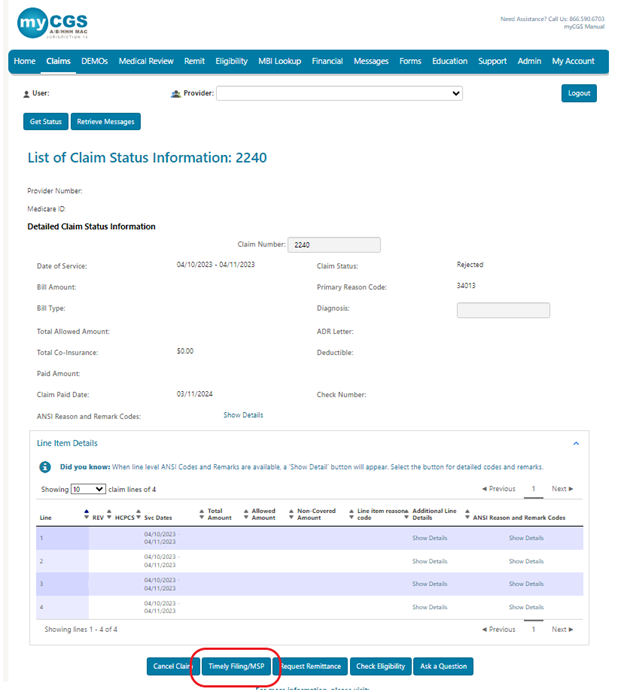Open the Provider dropdown

tap(340, 93)
